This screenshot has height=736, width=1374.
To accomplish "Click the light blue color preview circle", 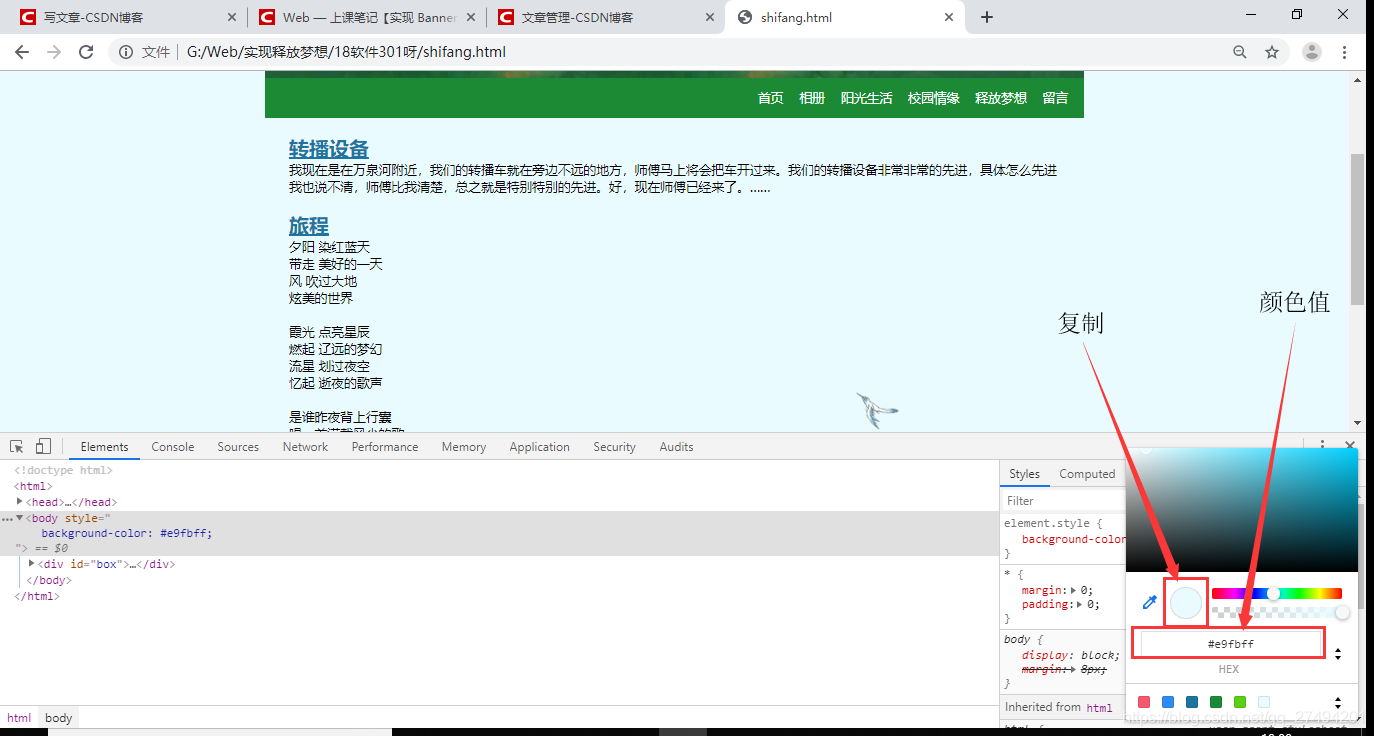I will click(x=1185, y=603).
